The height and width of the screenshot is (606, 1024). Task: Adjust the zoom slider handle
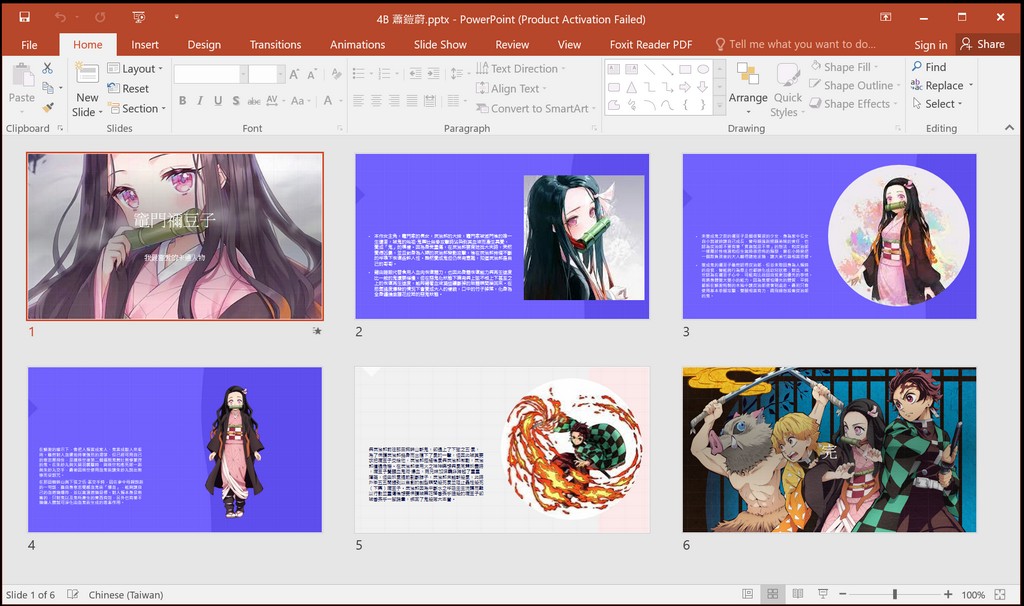895,594
